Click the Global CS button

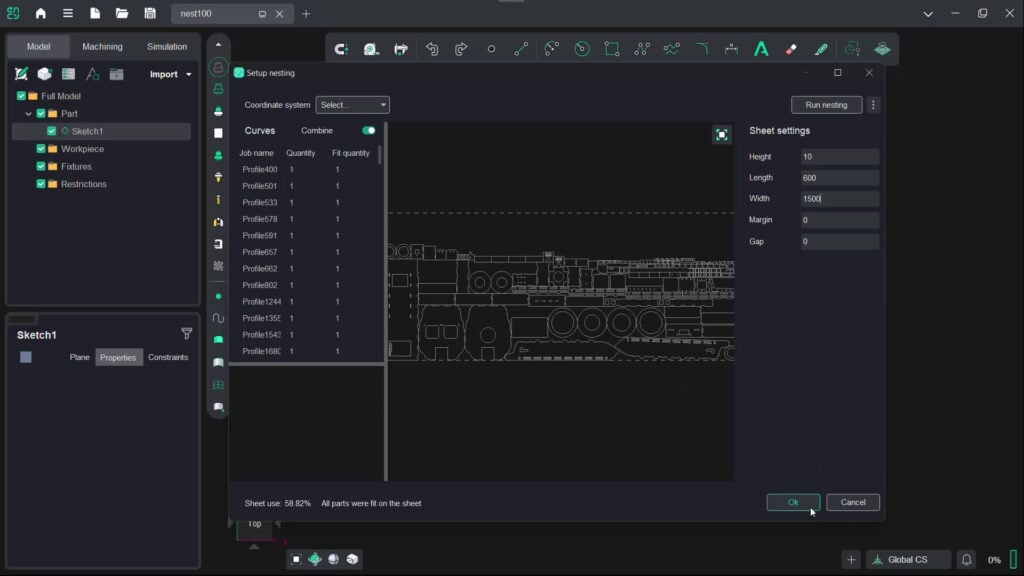pyautogui.click(x=908, y=560)
